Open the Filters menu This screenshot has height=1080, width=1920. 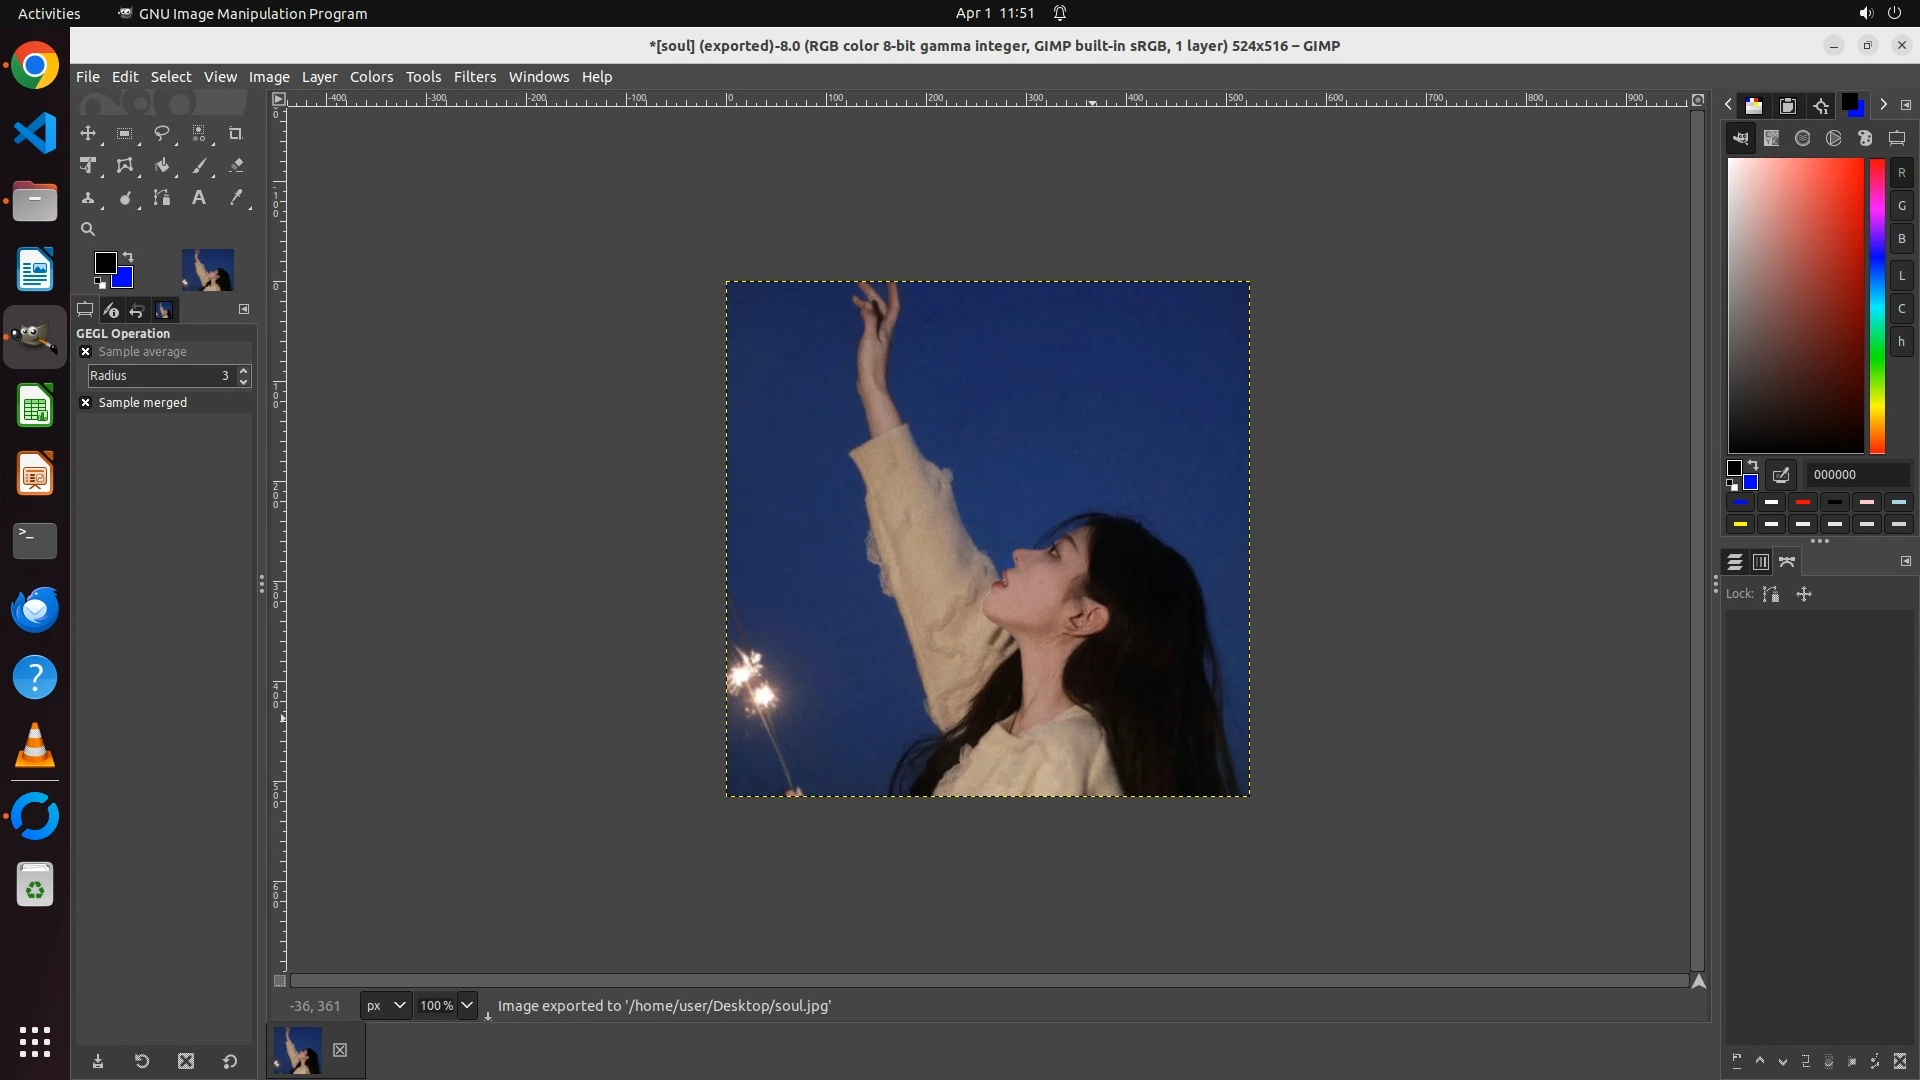click(474, 77)
